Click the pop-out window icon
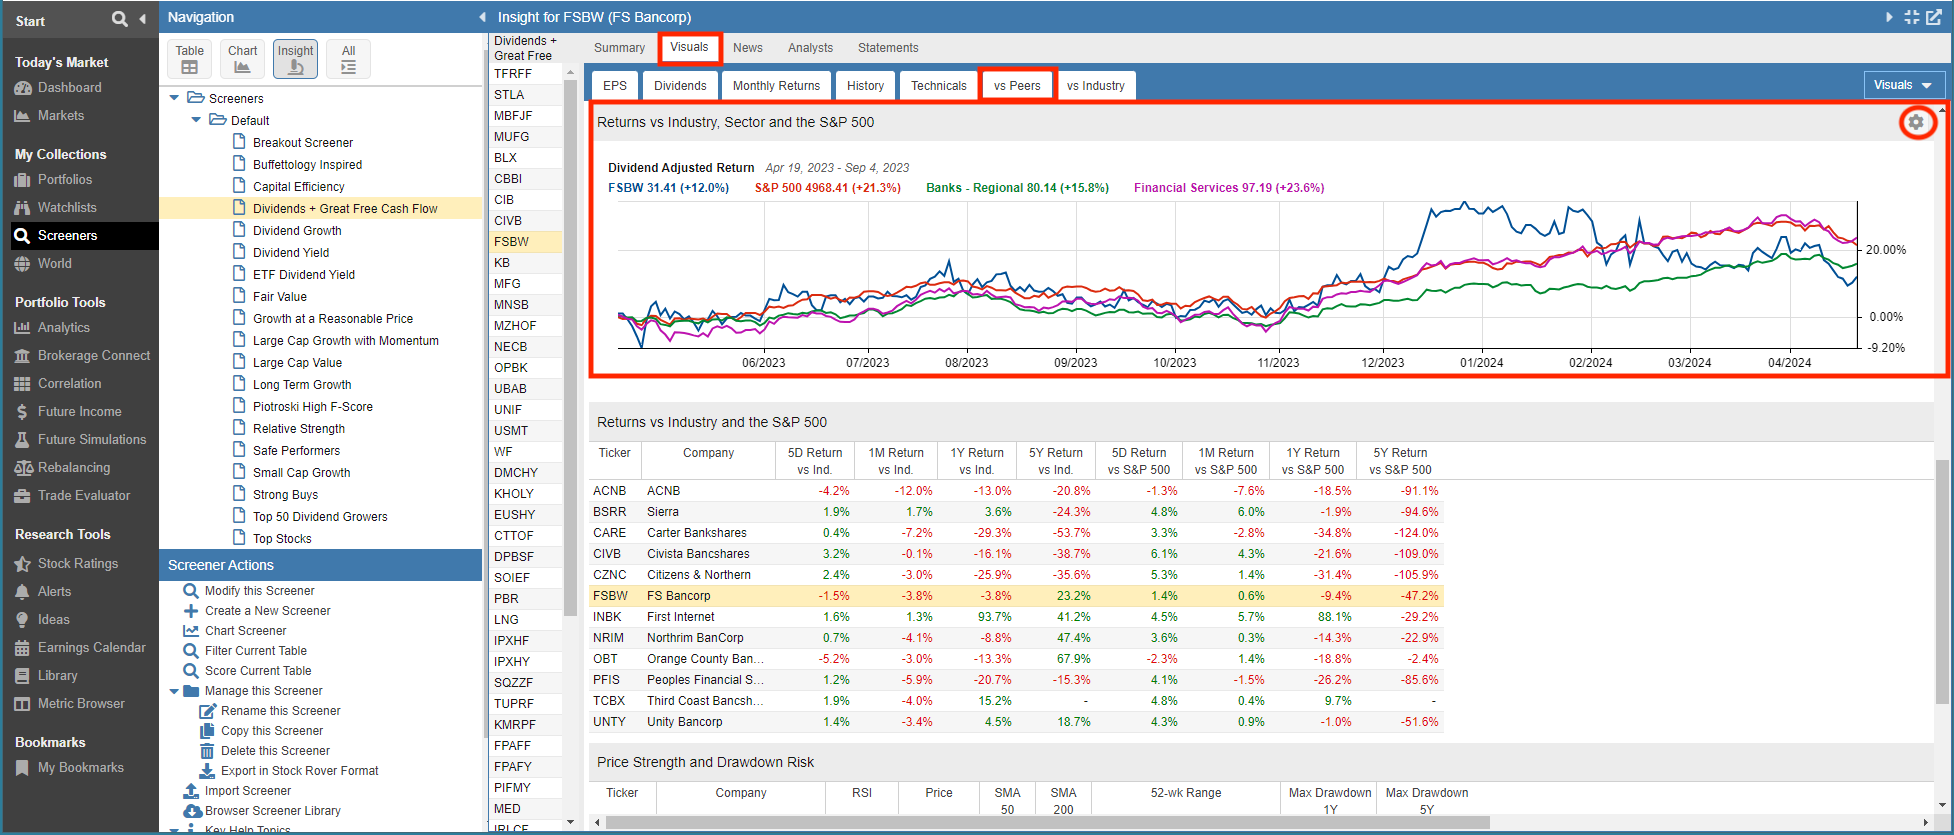Screen dimensions: 1954x835 pos(1934,17)
